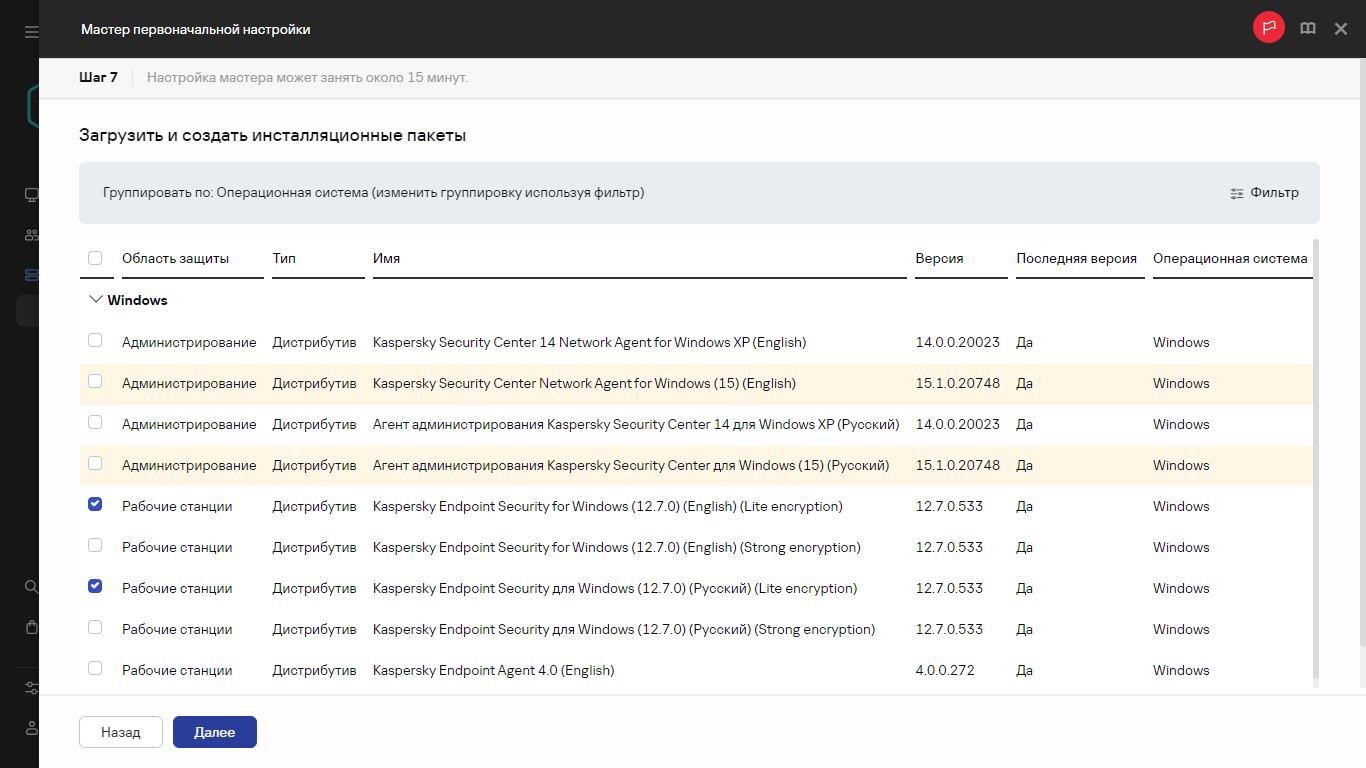Screen dimensions: 1366x768
Task: Close the initial setup wizard
Action: (x=1341, y=29)
